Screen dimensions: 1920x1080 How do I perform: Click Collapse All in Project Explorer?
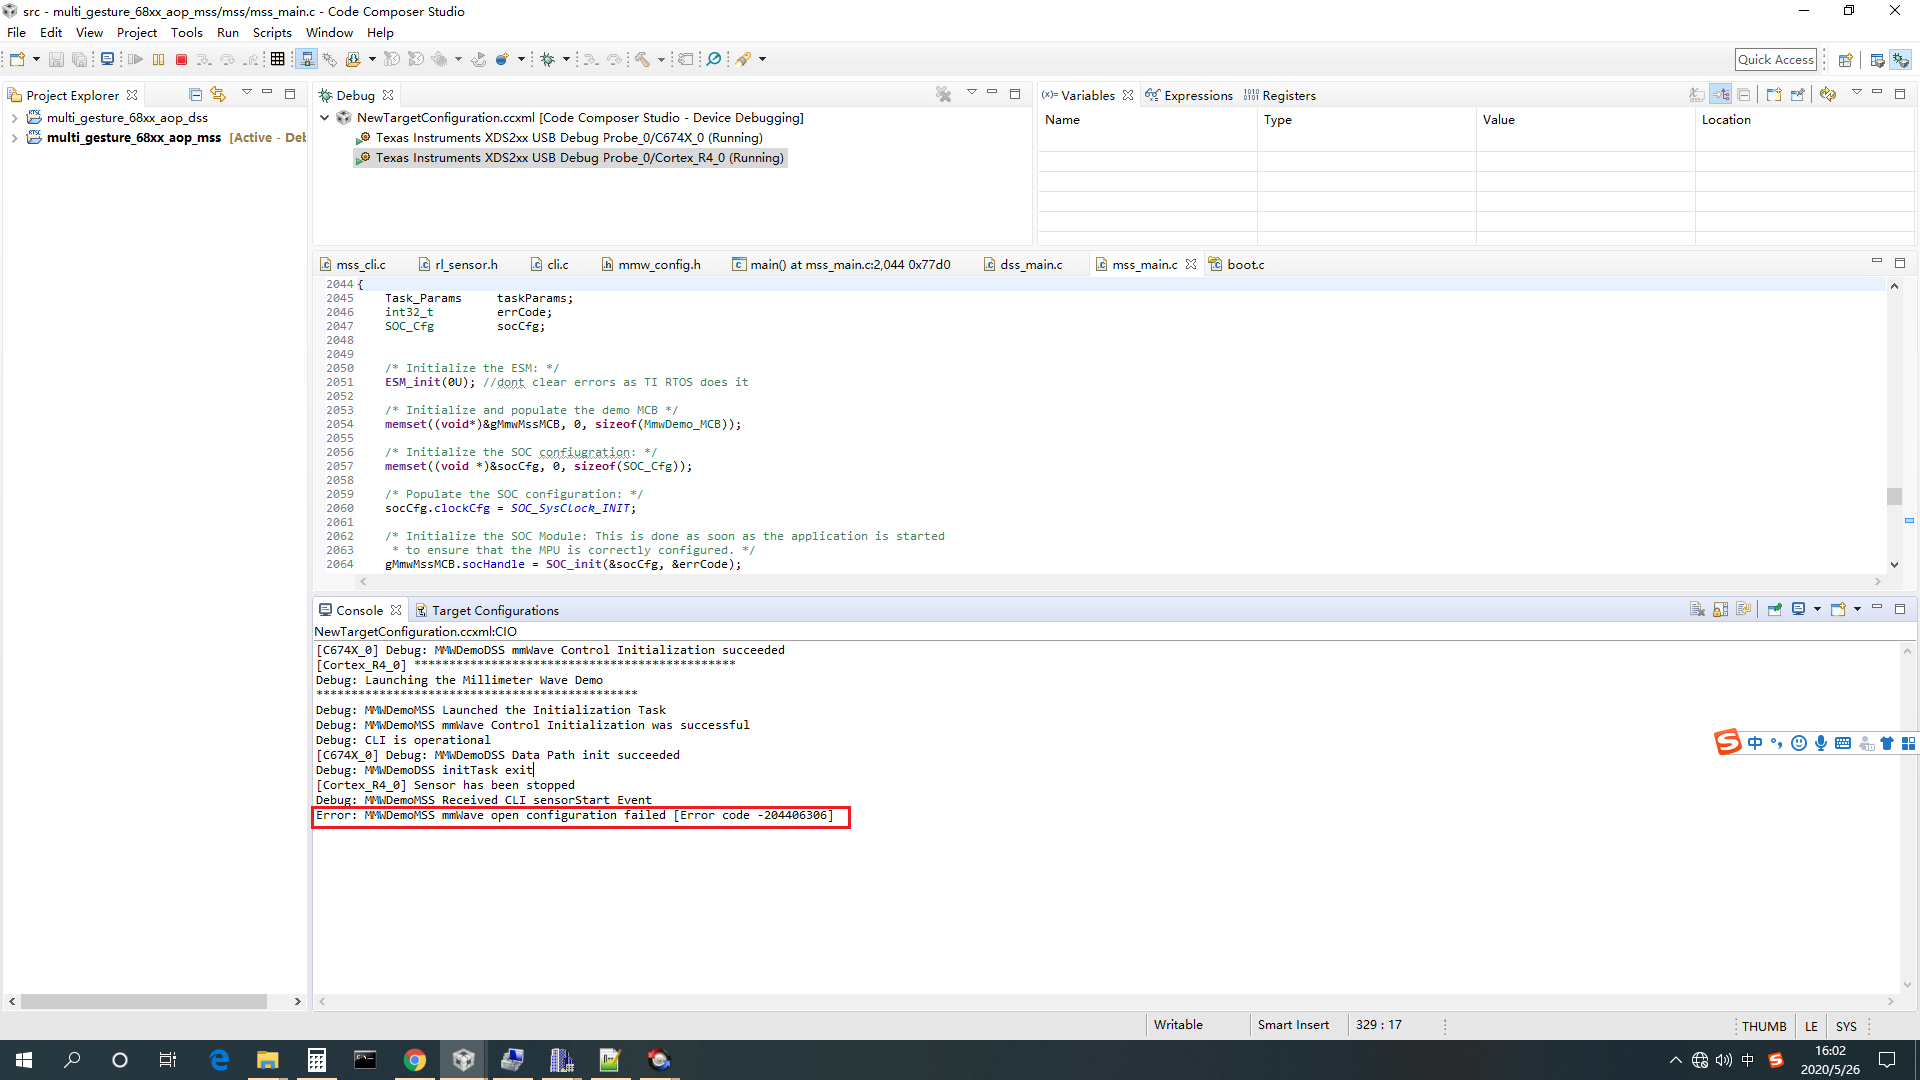(196, 95)
